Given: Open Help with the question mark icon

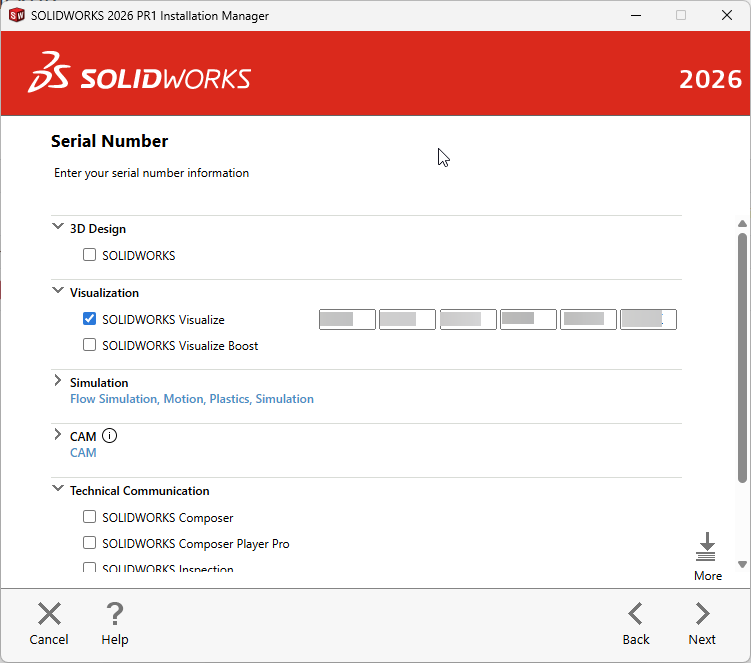Looking at the screenshot, I should [115, 614].
